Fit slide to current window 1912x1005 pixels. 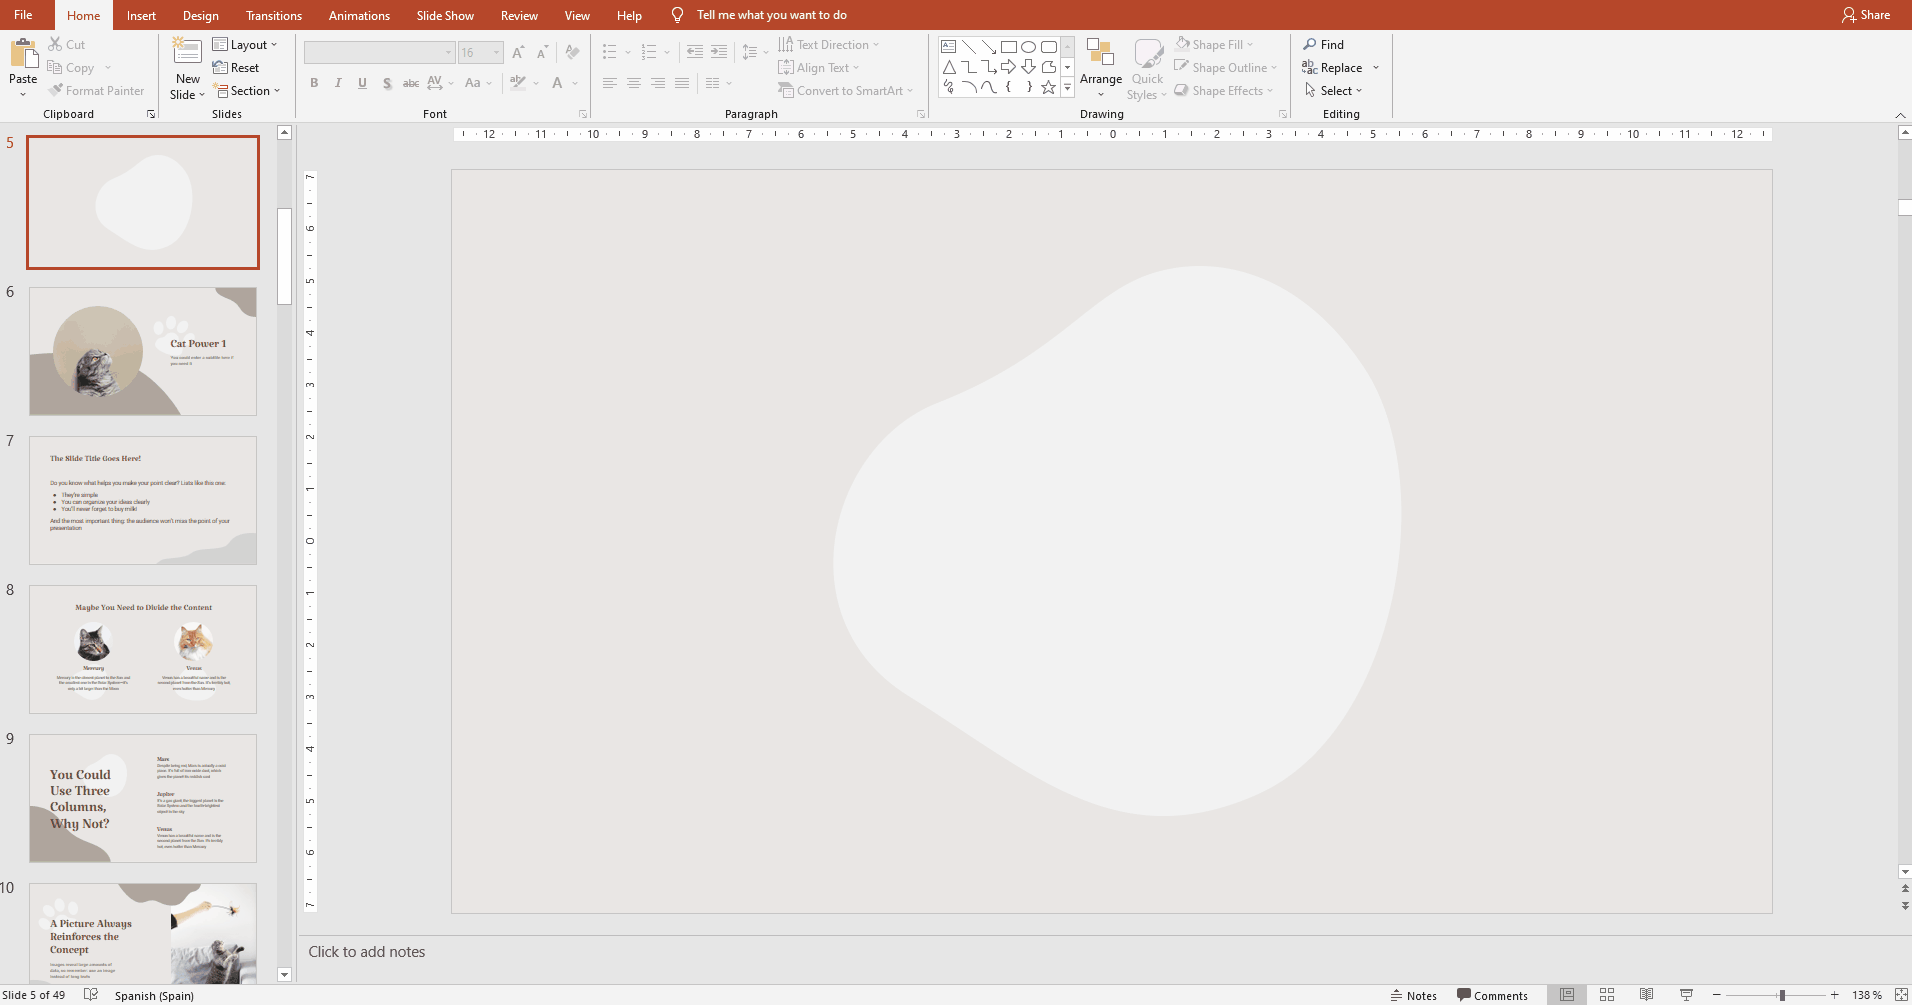click(1901, 995)
